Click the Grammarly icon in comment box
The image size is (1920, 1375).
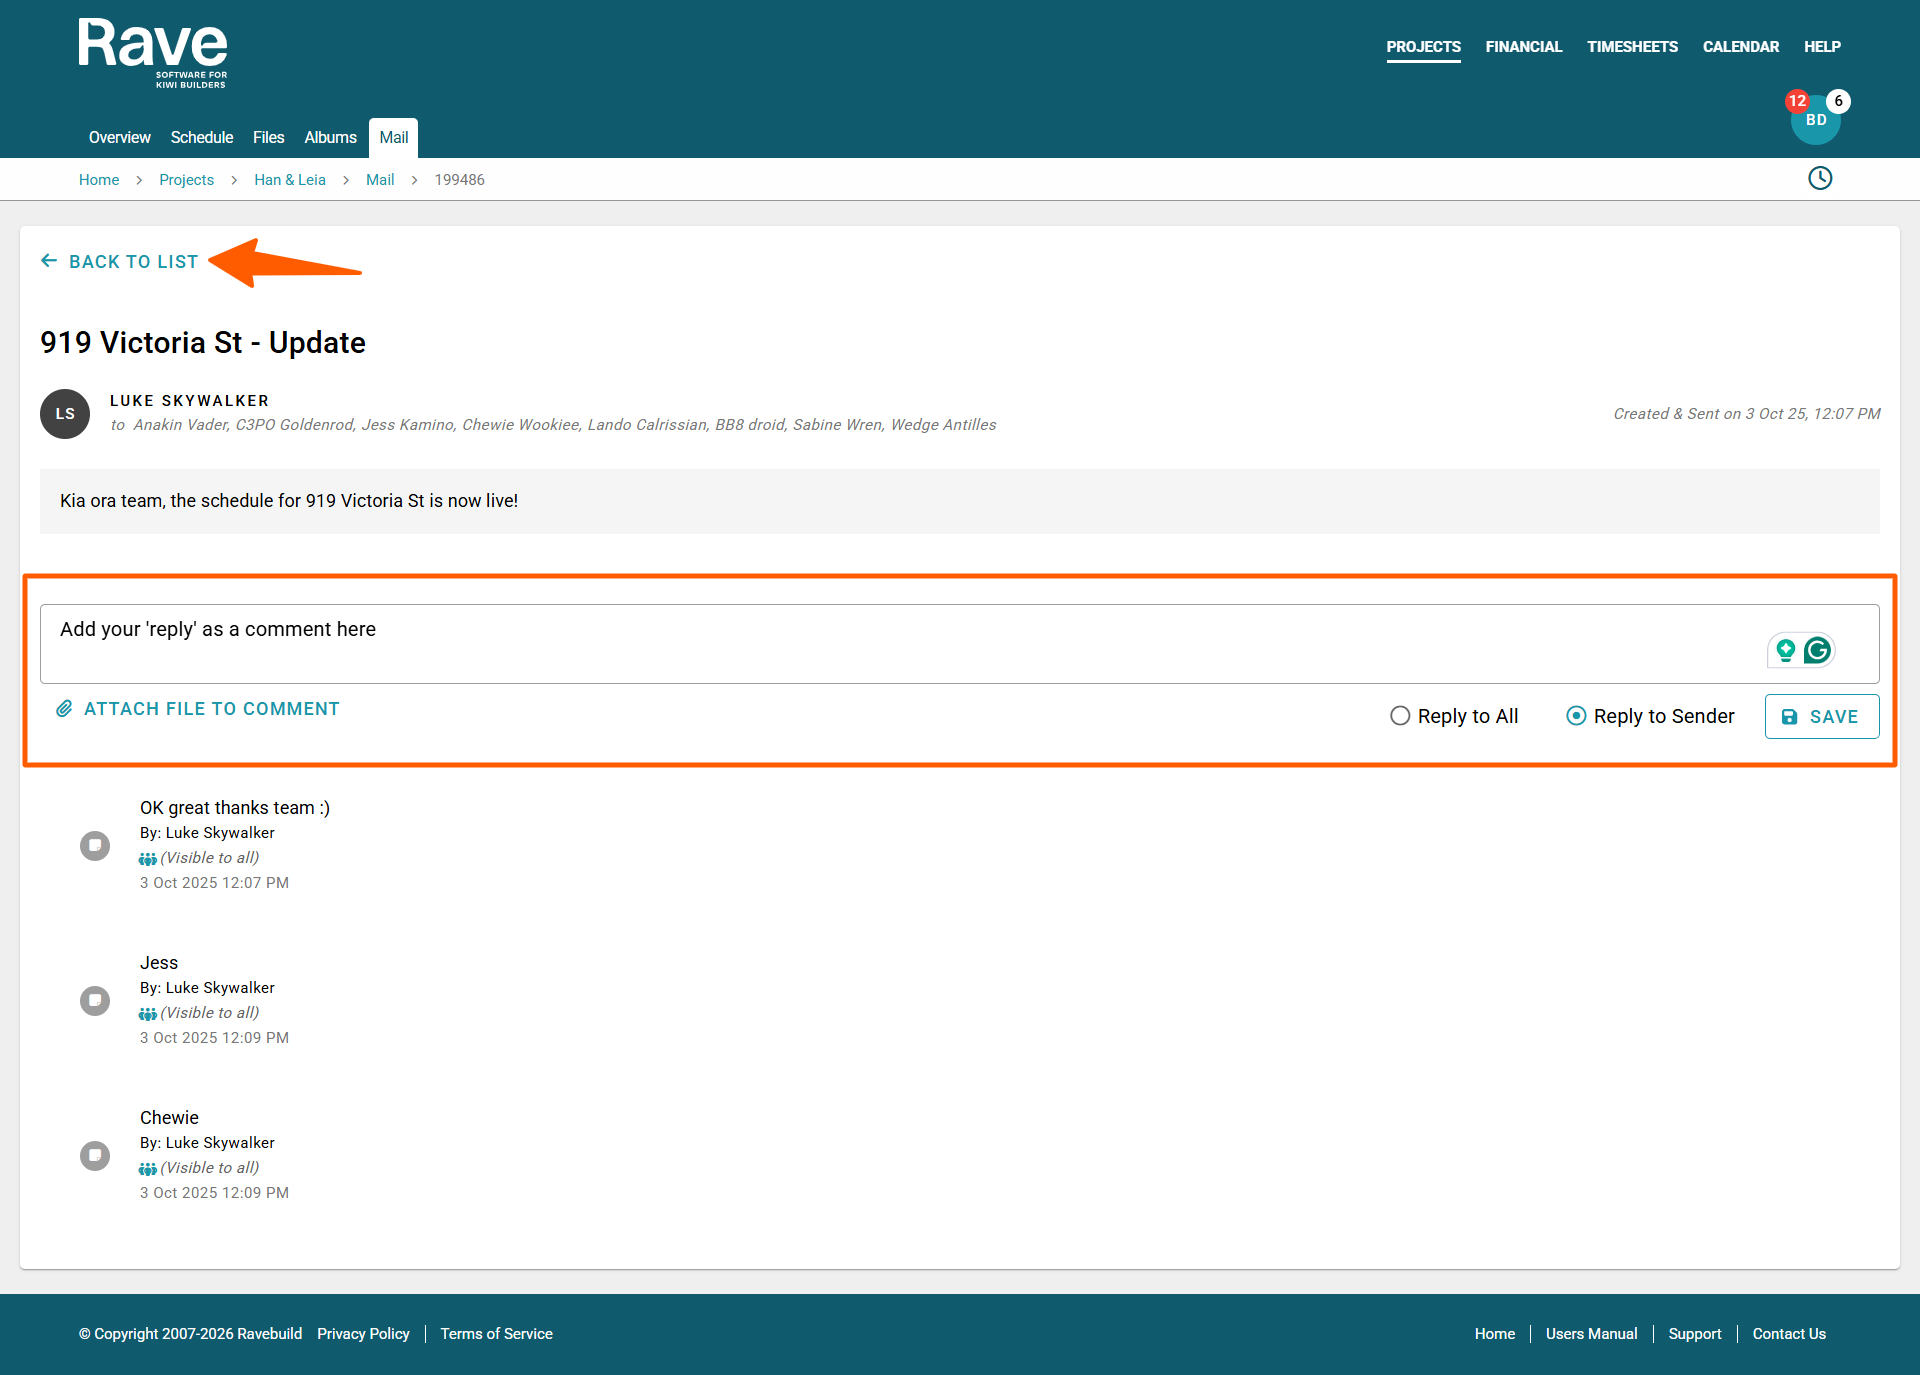click(1817, 651)
